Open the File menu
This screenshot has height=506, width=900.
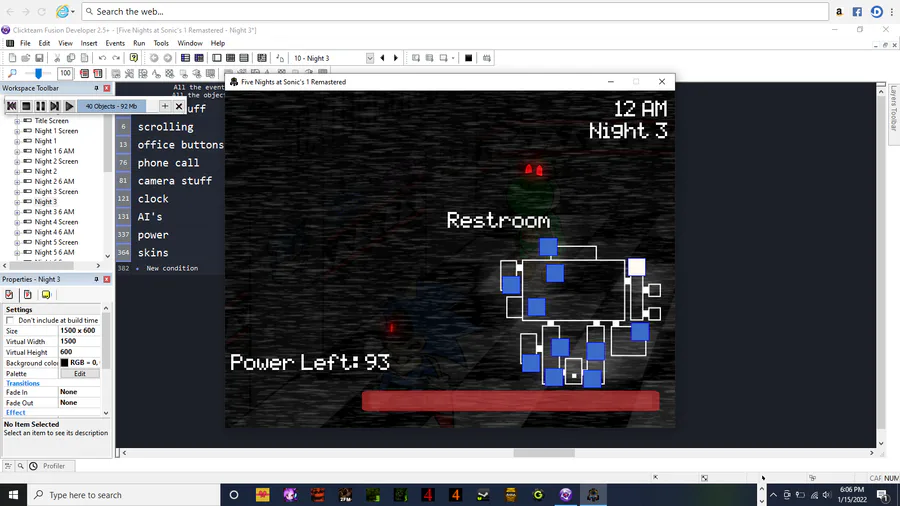(x=25, y=43)
